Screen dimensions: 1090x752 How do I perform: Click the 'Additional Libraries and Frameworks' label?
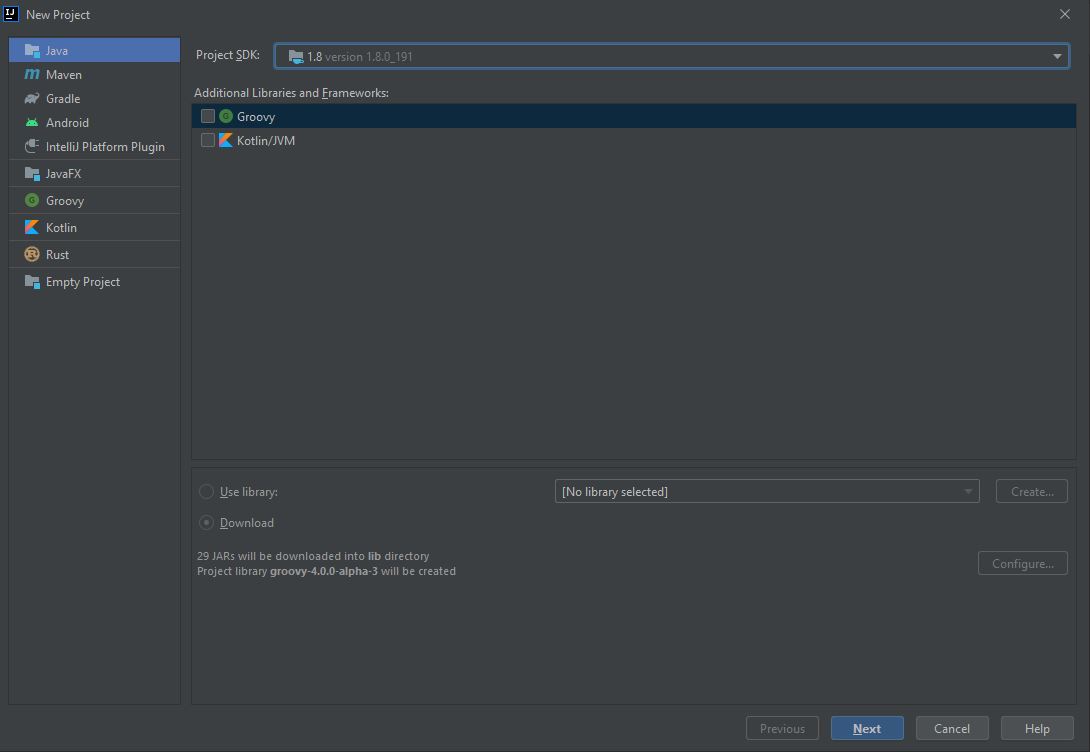click(x=291, y=93)
